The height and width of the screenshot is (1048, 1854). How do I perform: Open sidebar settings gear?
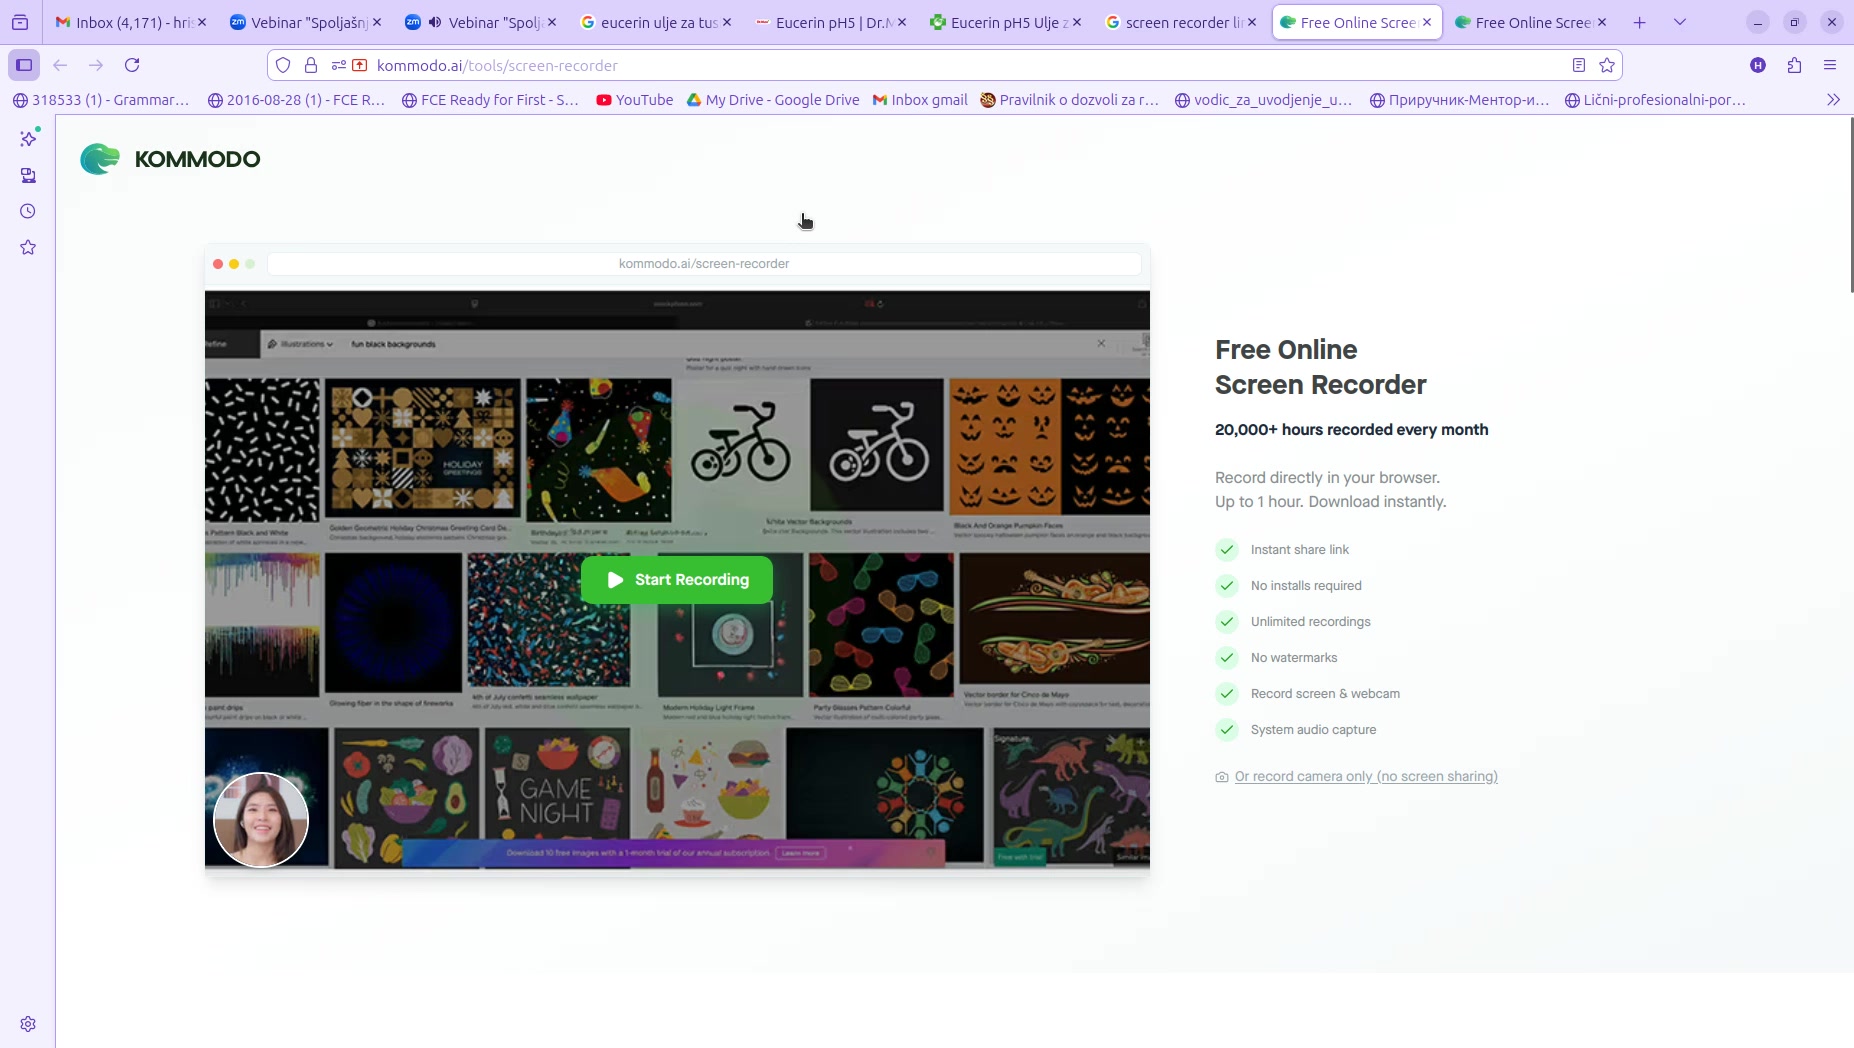click(x=28, y=1024)
